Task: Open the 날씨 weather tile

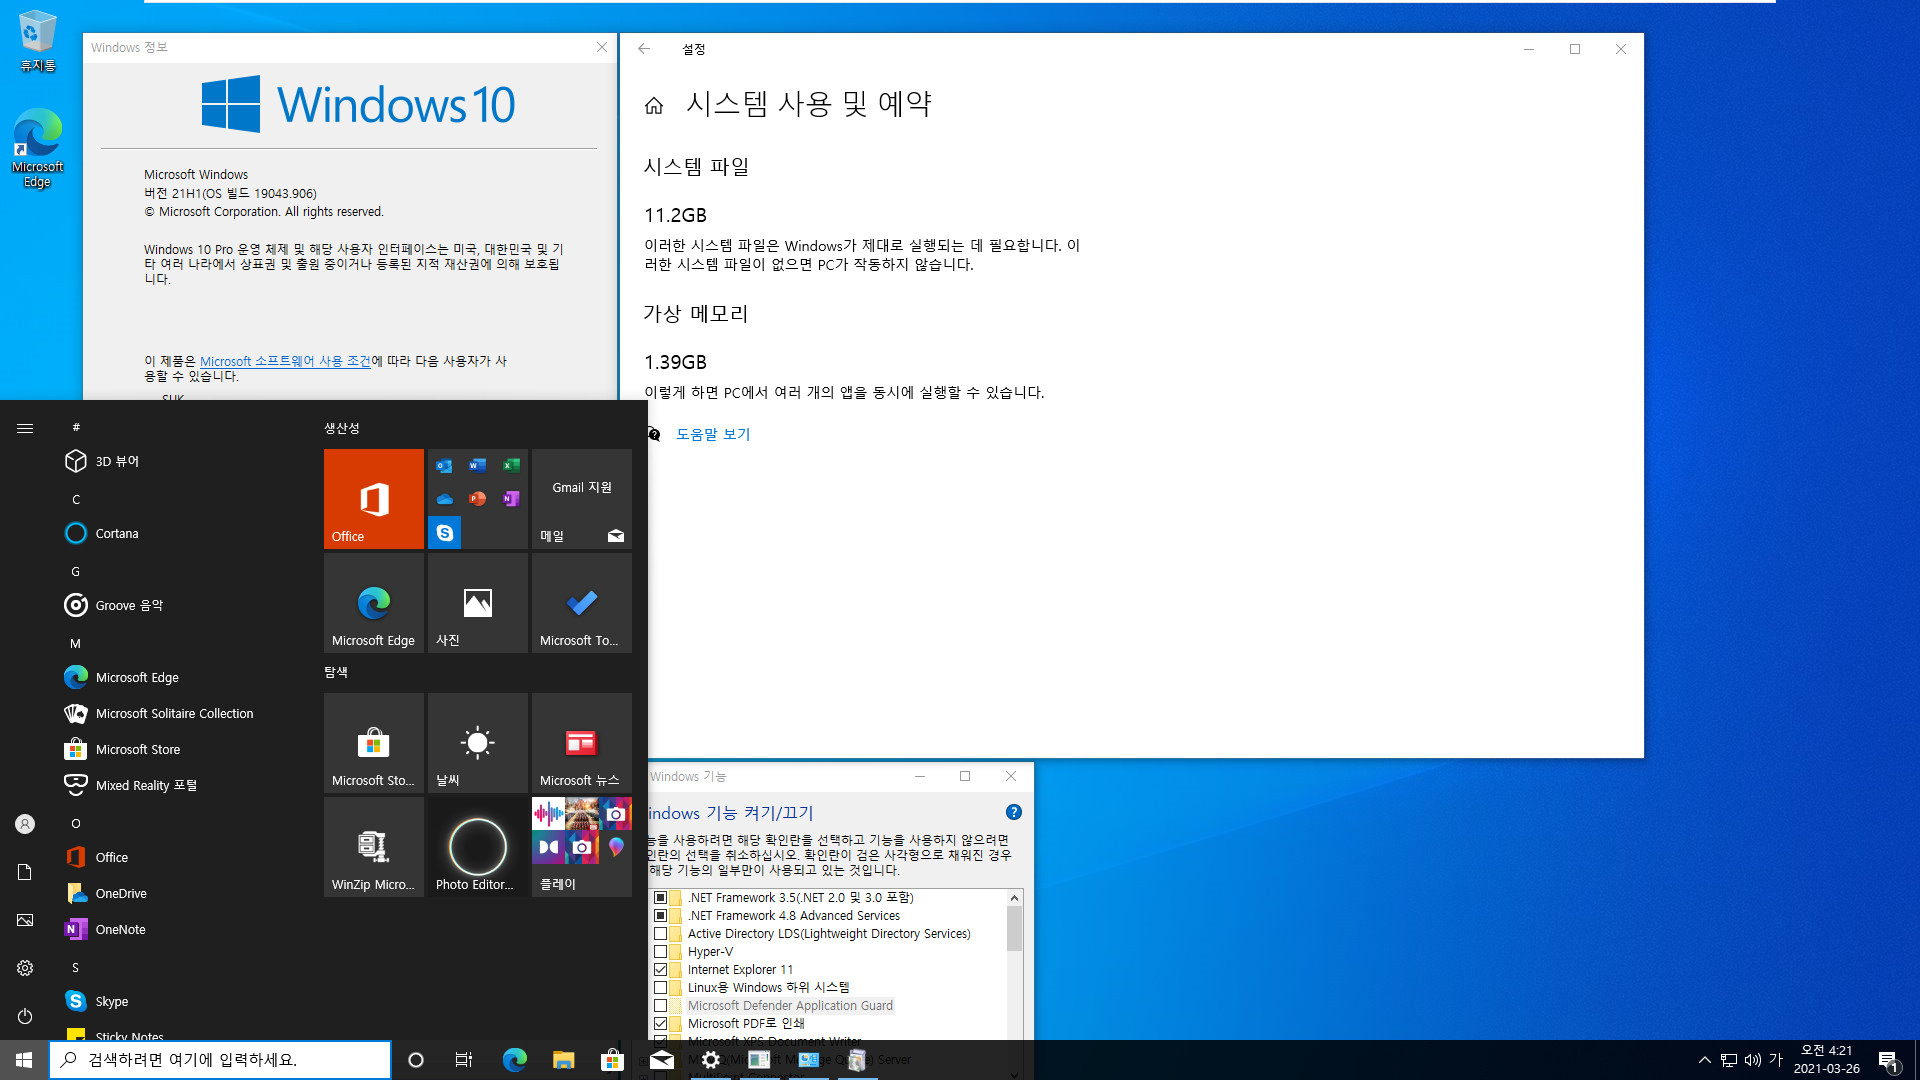Action: pyautogui.click(x=478, y=742)
